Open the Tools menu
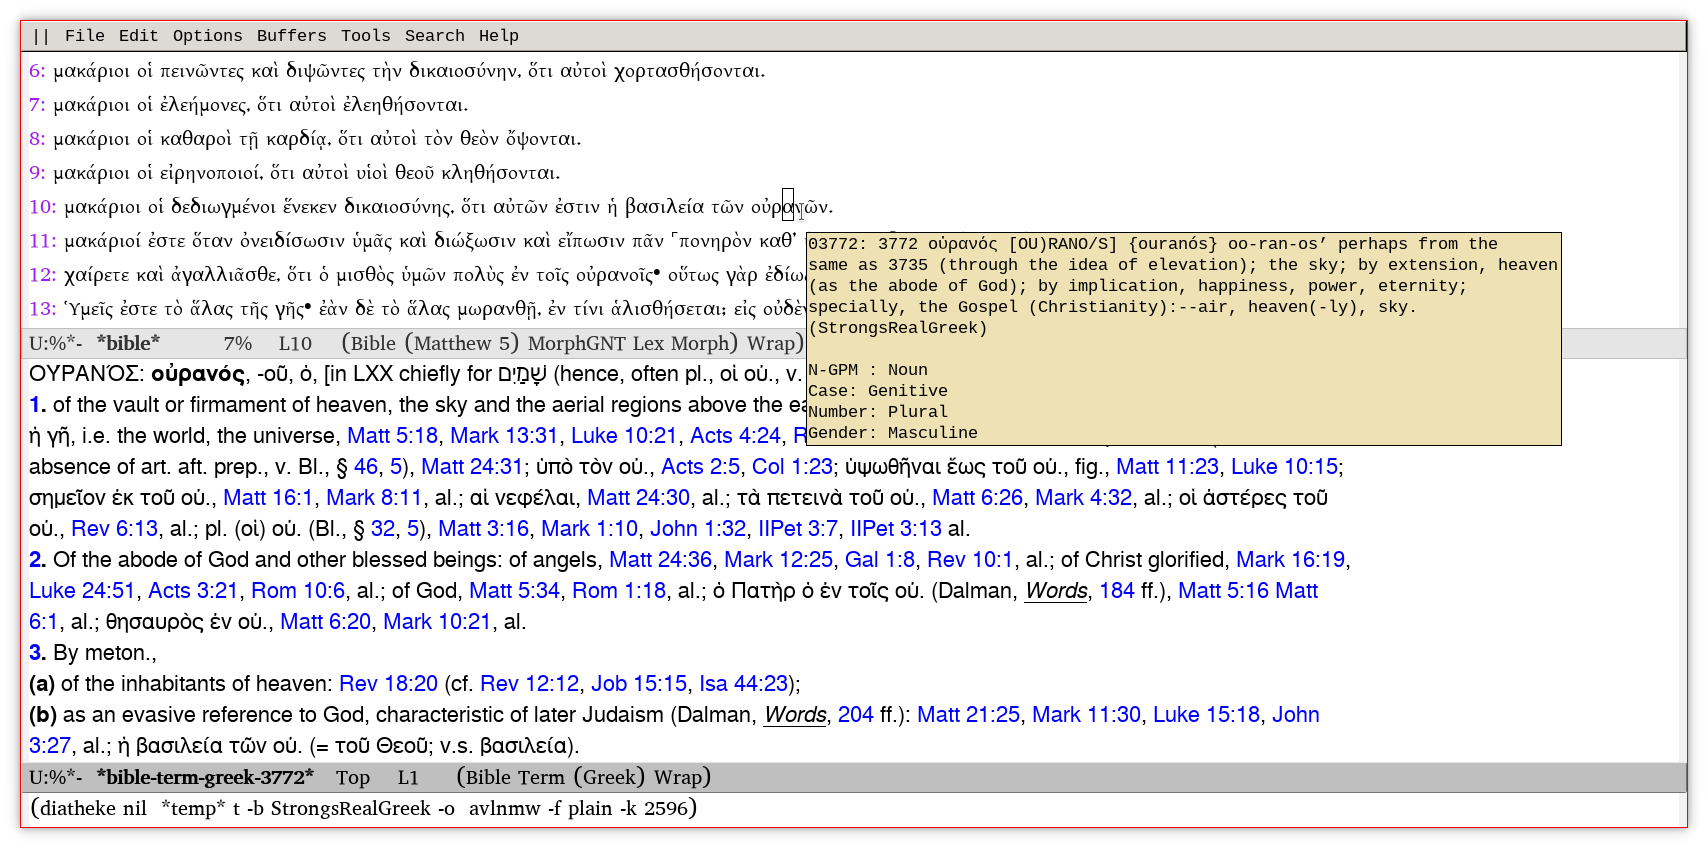The height and width of the screenshot is (848, 1708). point(365,36)
